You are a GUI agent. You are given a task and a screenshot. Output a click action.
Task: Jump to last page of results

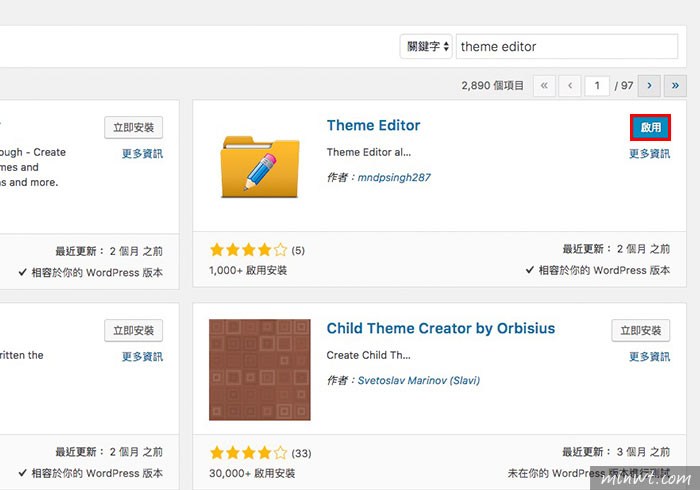[x=675, y=86]
